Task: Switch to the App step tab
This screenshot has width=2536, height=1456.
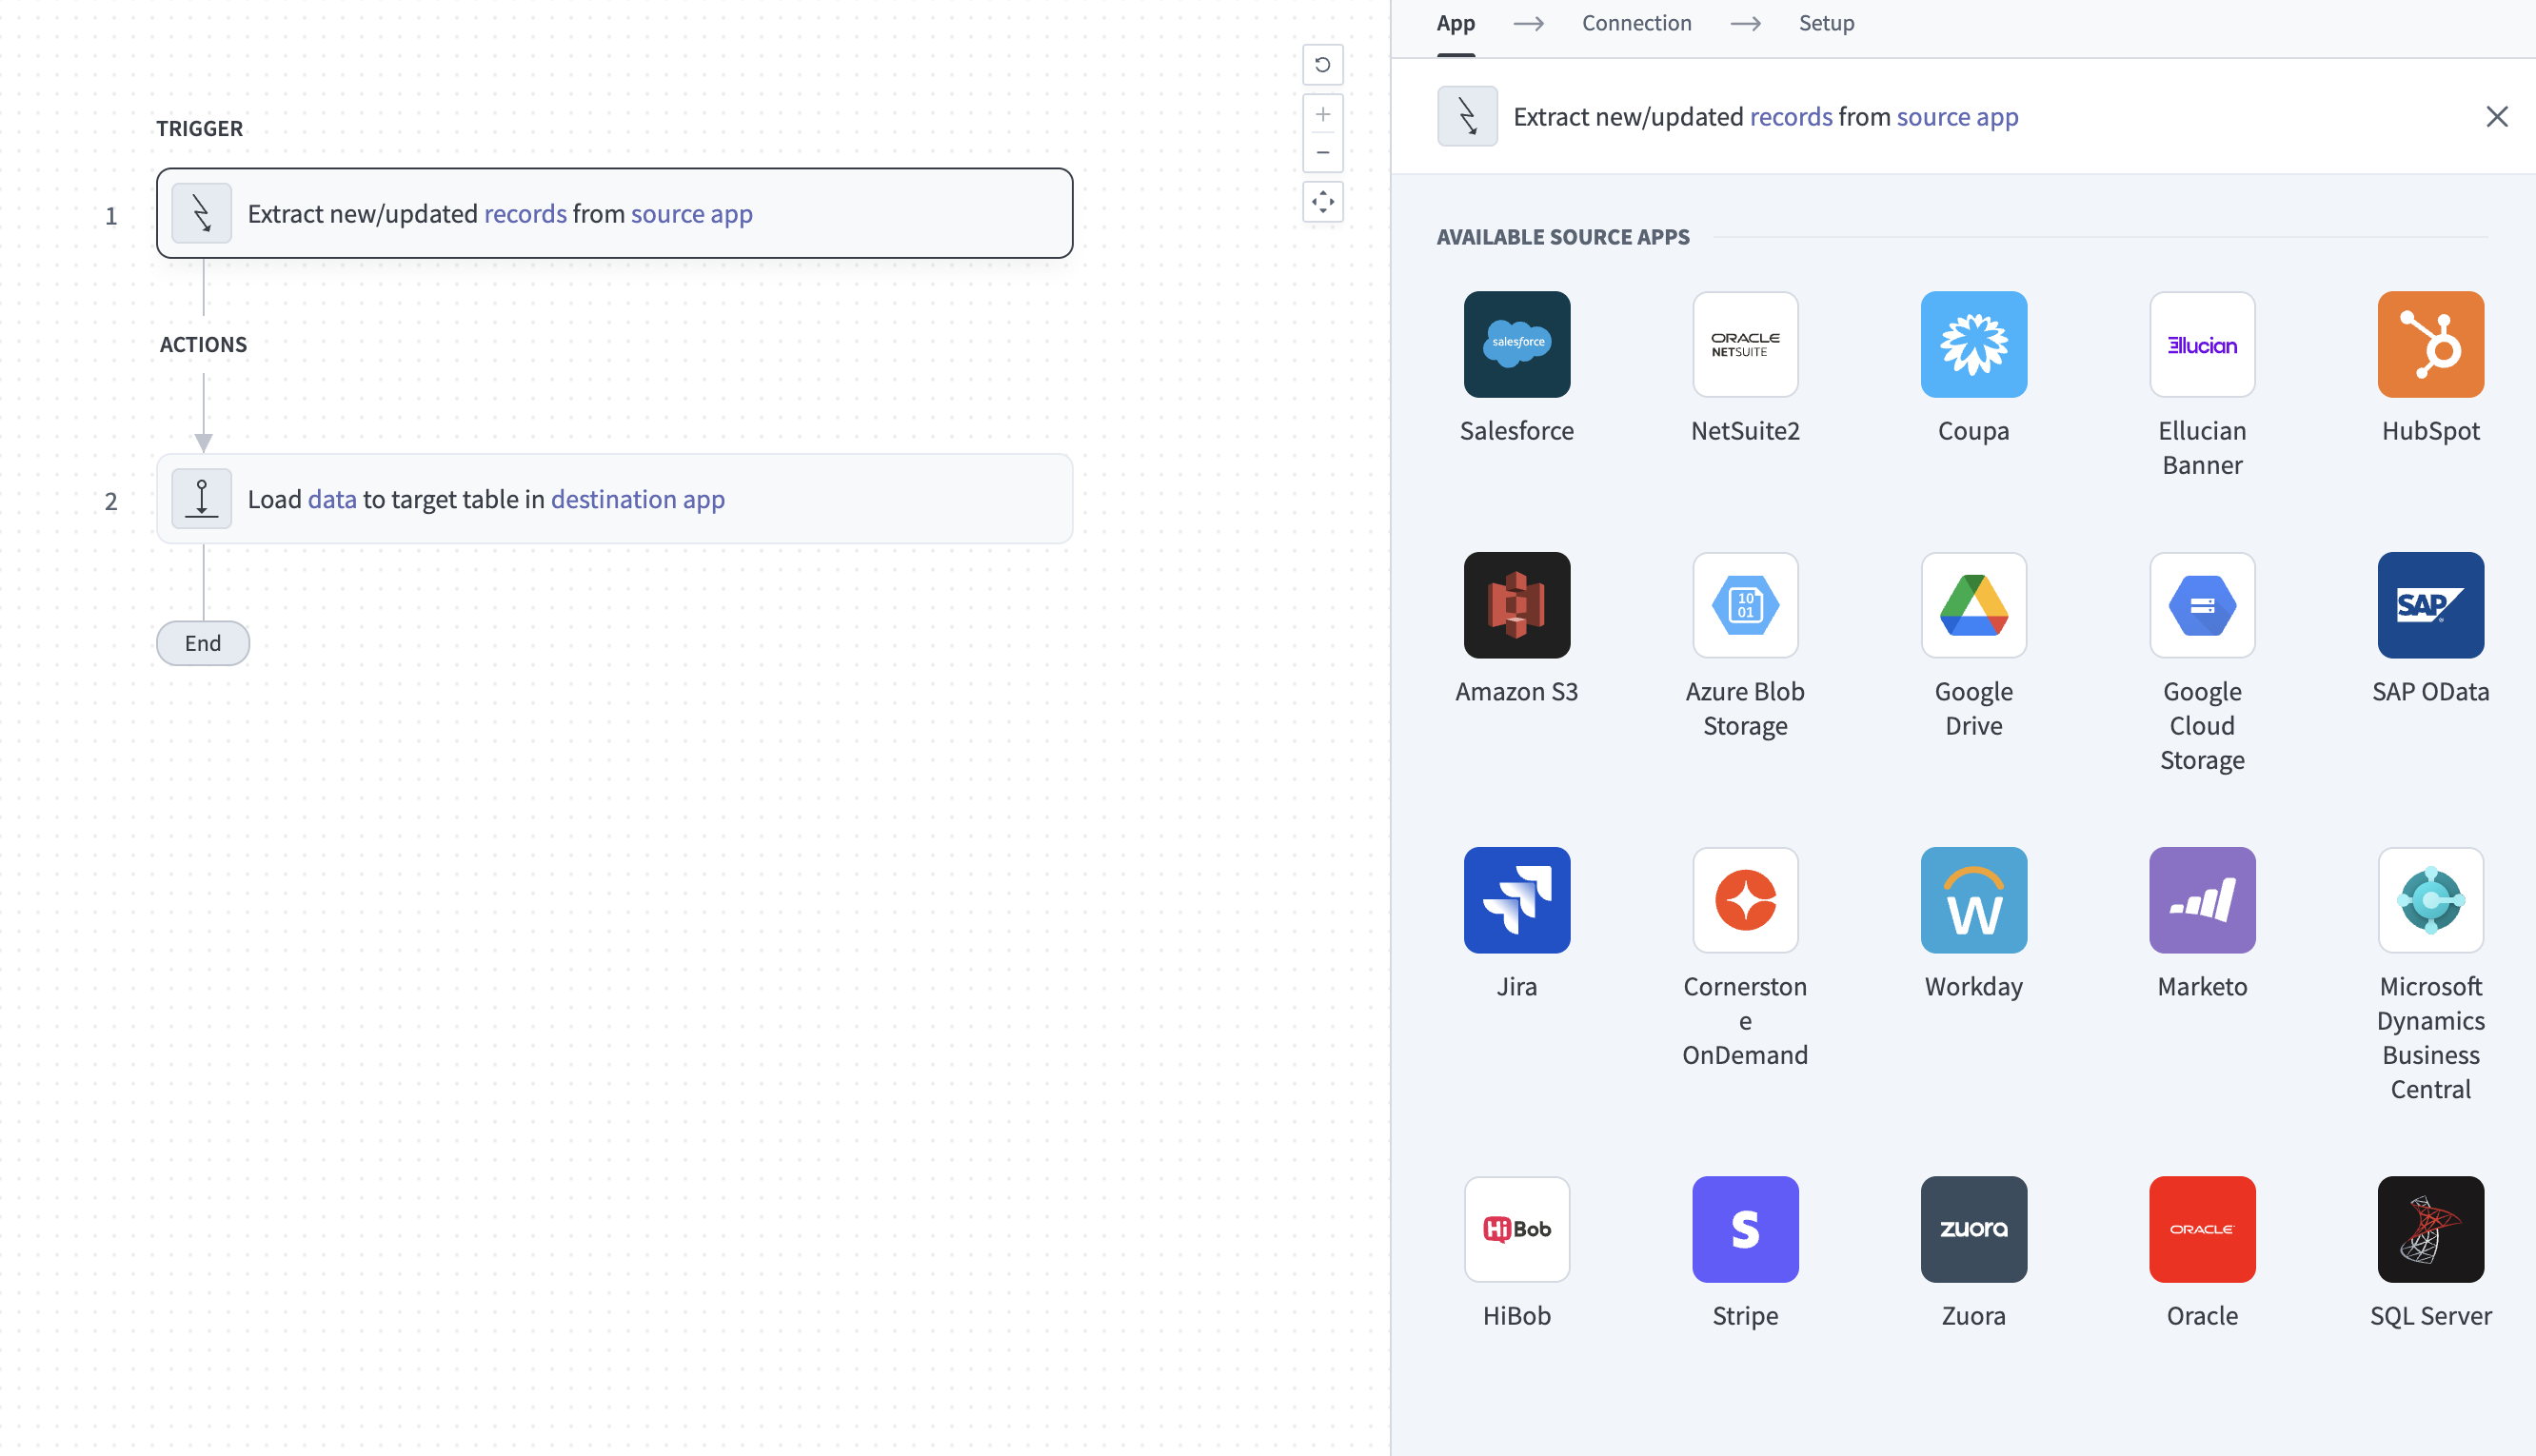Action: tap(1455, 23)
